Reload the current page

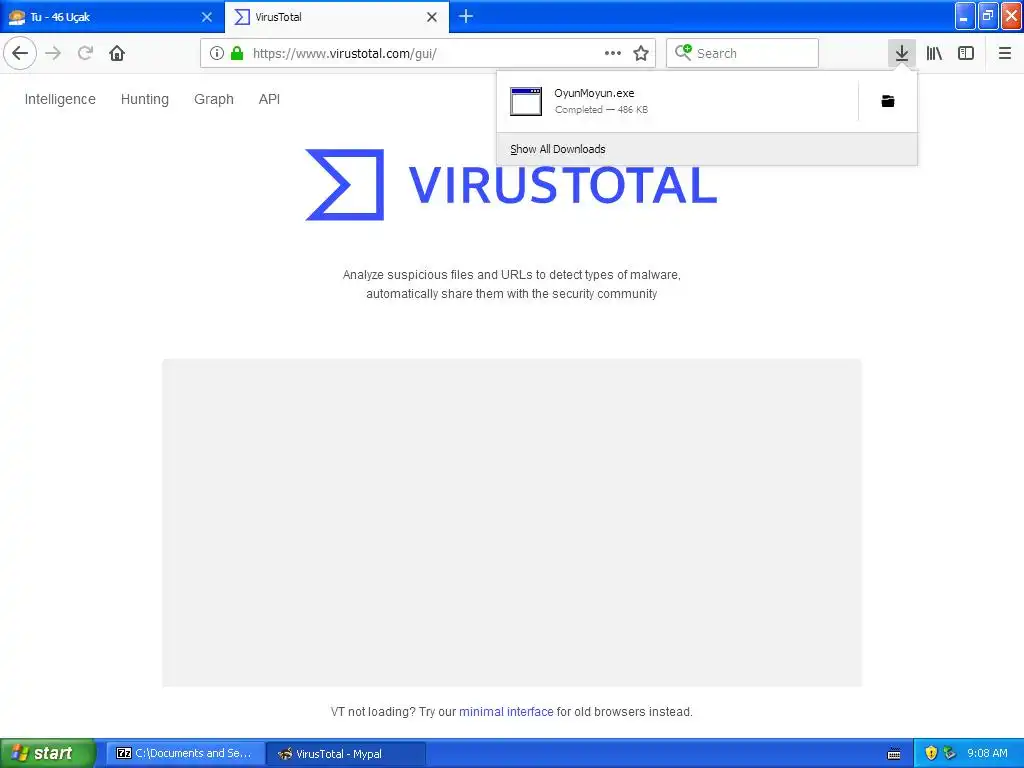click(85, 54)
